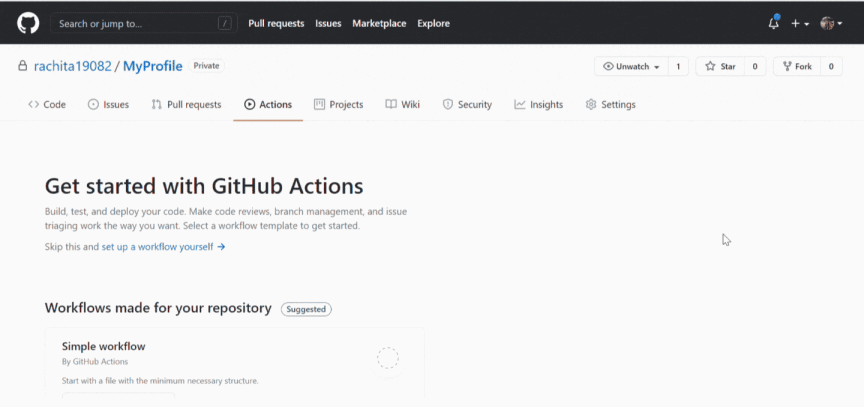Click the By GitHub Actions text
The image size is (864, 407).
click(x=95, y=362)
